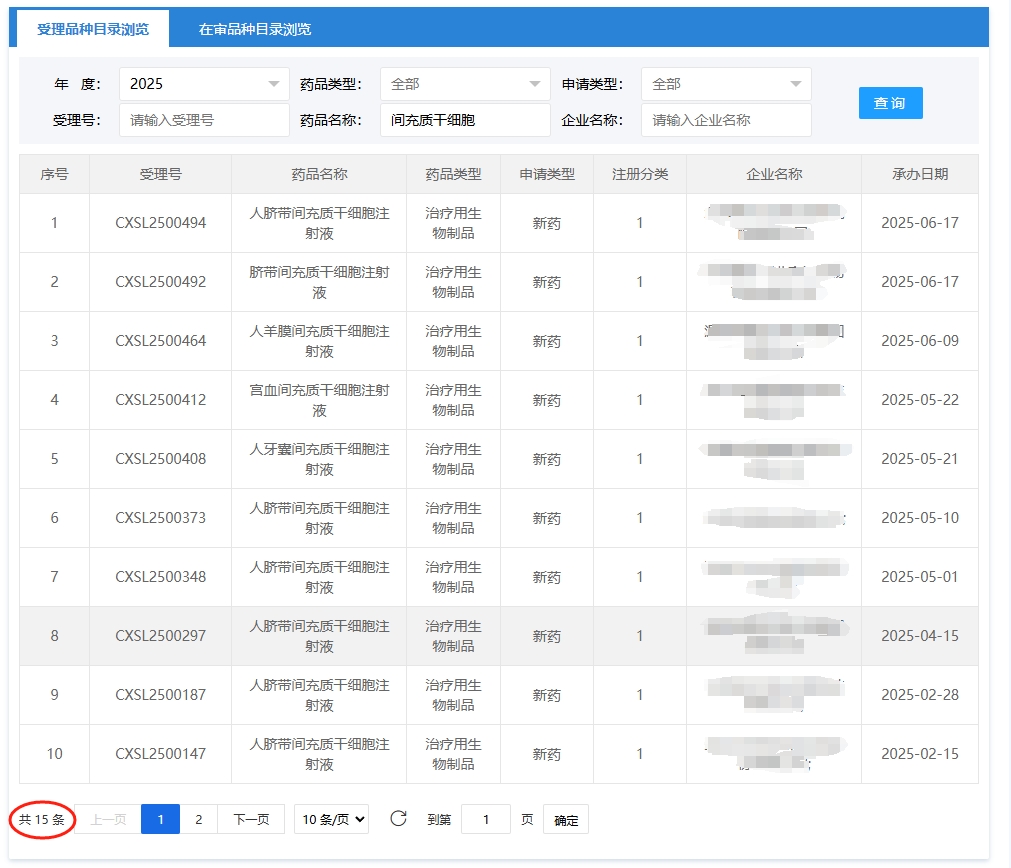Click the 下一页 next page button
The height and width of the screenshot is (868, 1011).
251,820
